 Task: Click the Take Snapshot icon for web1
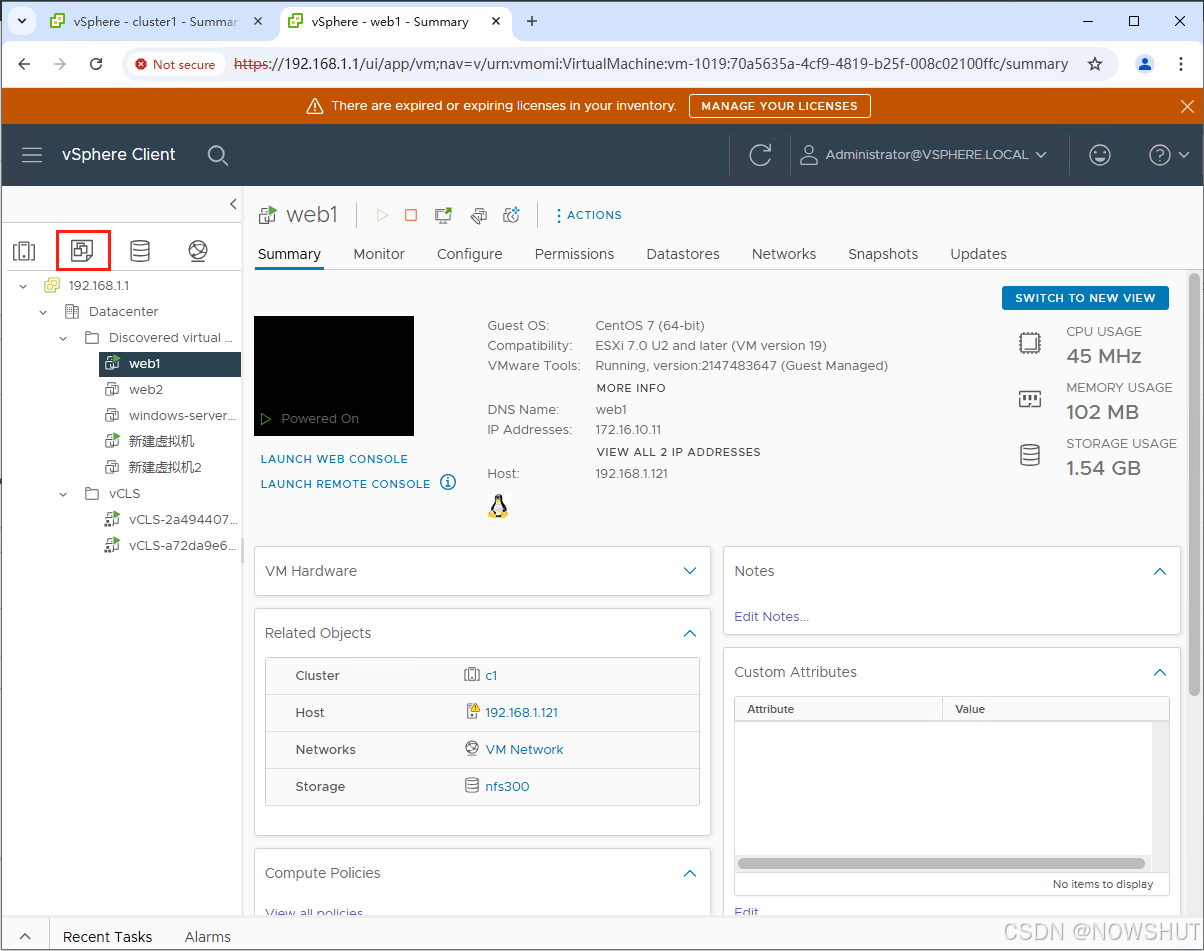click(511, 215)
